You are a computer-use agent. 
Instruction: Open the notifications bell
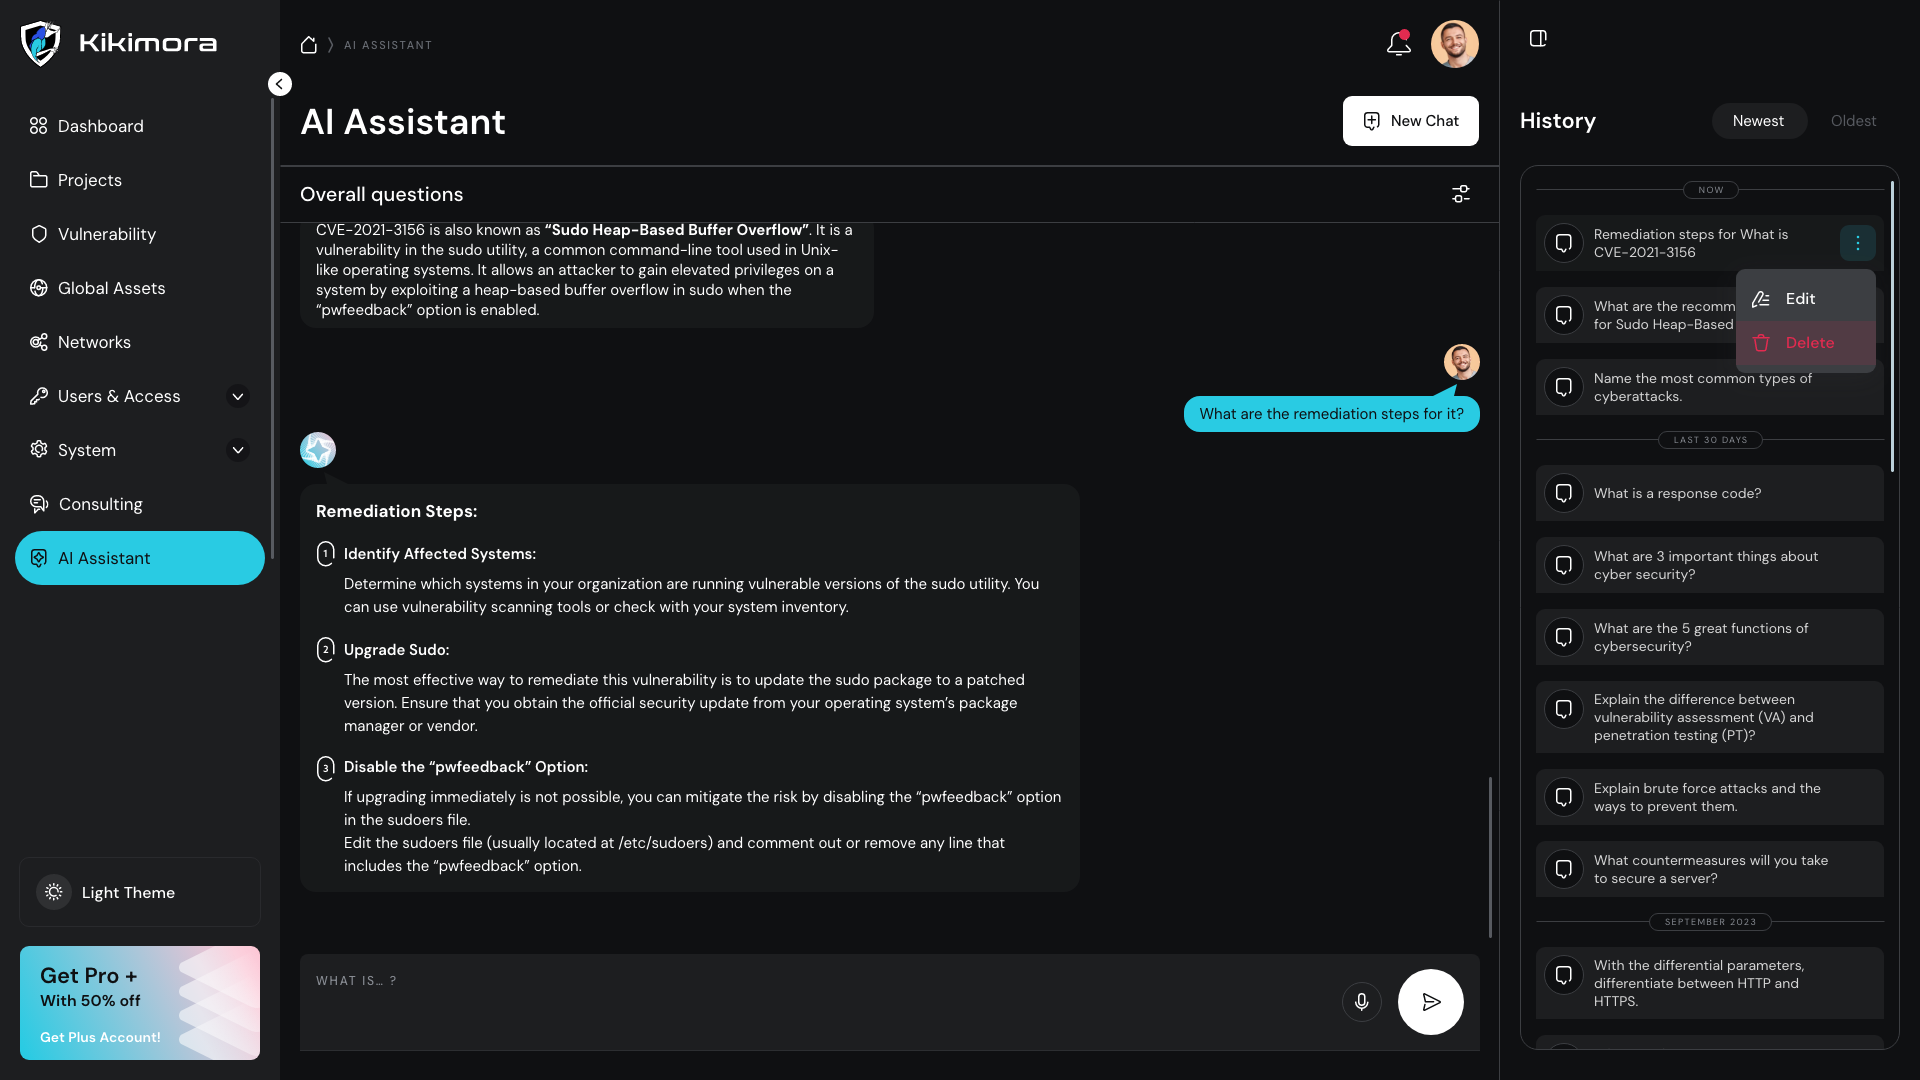coord(1398,44)
